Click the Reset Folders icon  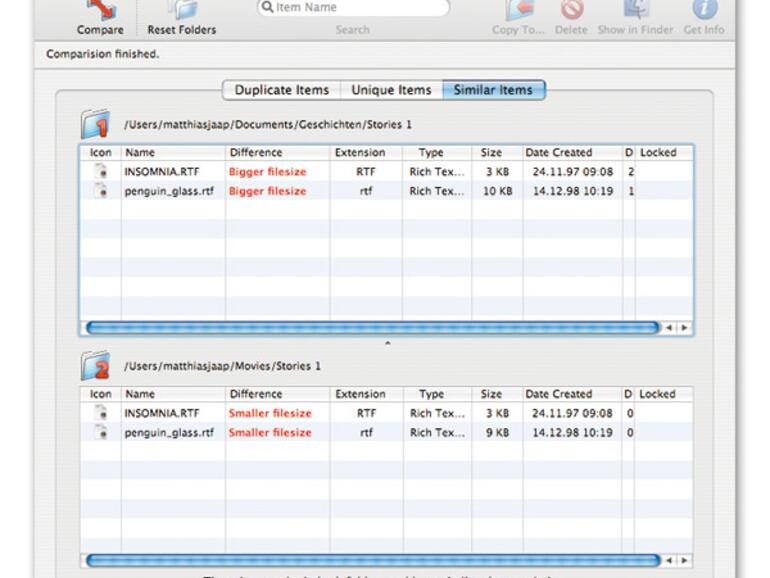181,11
